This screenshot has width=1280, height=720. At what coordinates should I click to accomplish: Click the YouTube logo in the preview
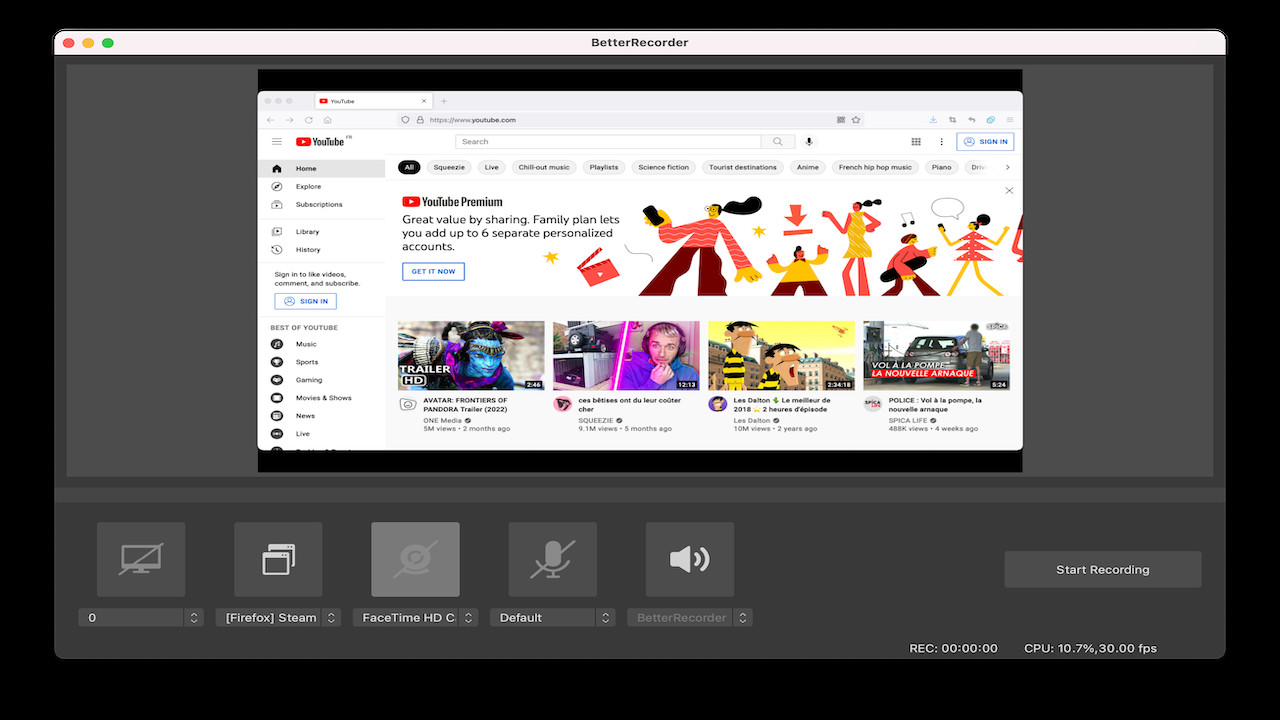(x=320, y=141)
